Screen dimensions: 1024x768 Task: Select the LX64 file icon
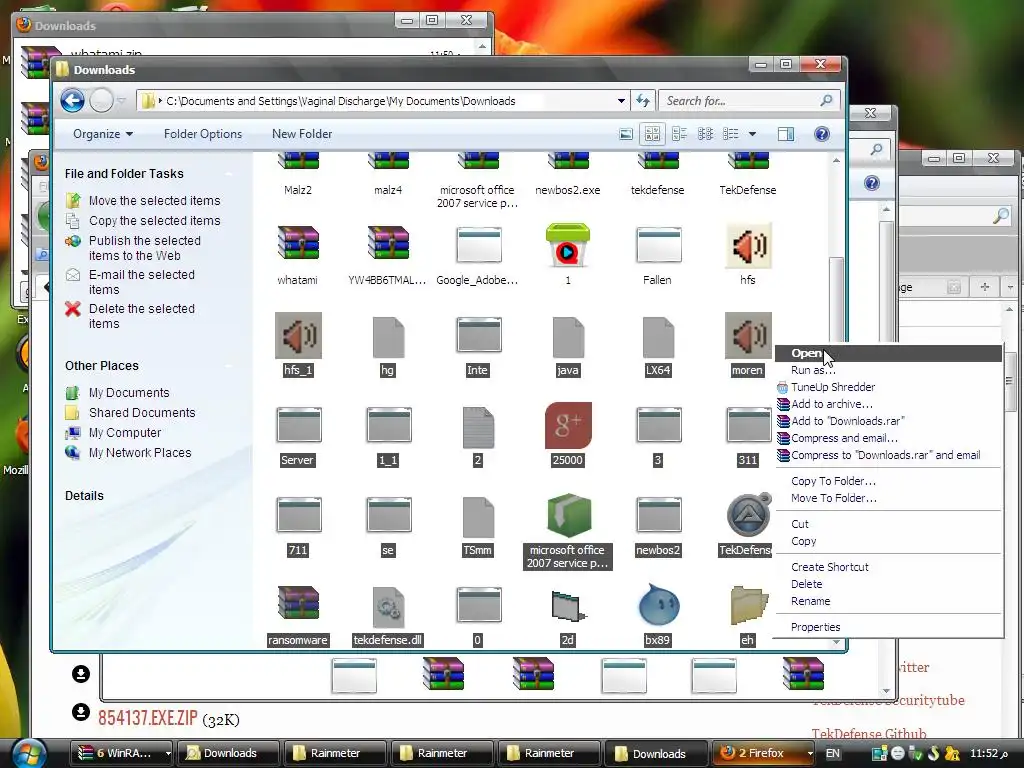(658, 337)
